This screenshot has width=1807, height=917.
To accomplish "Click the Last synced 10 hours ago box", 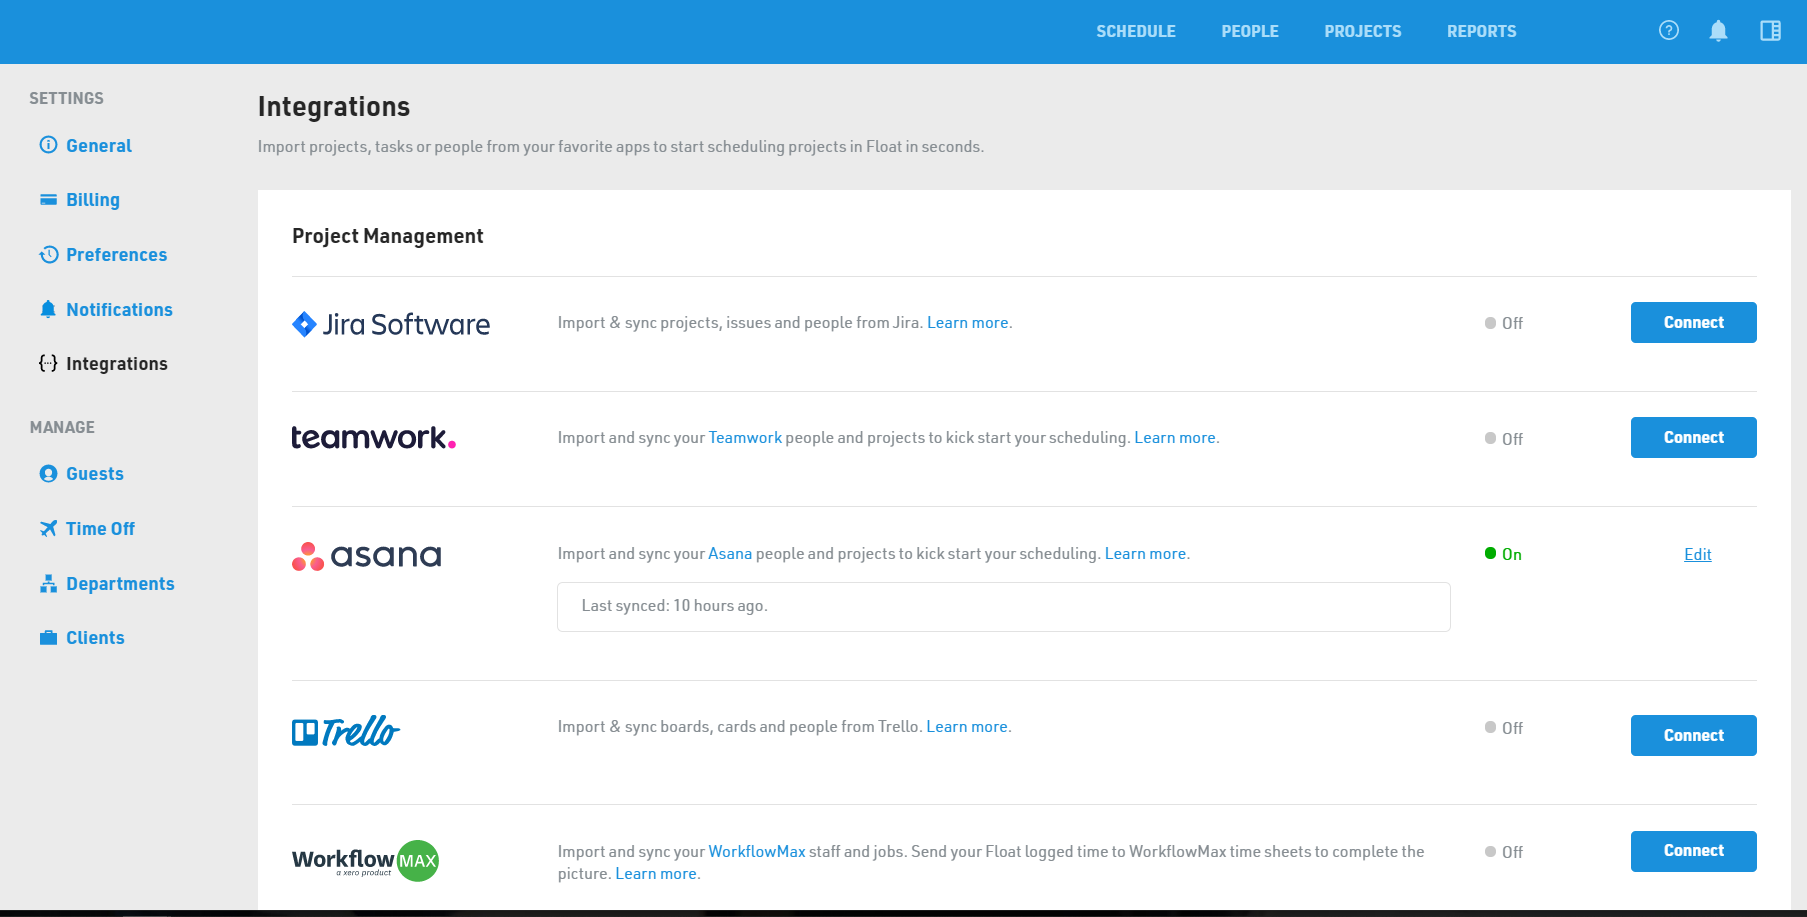I will pyautogui.click(x=1004, y=607).
